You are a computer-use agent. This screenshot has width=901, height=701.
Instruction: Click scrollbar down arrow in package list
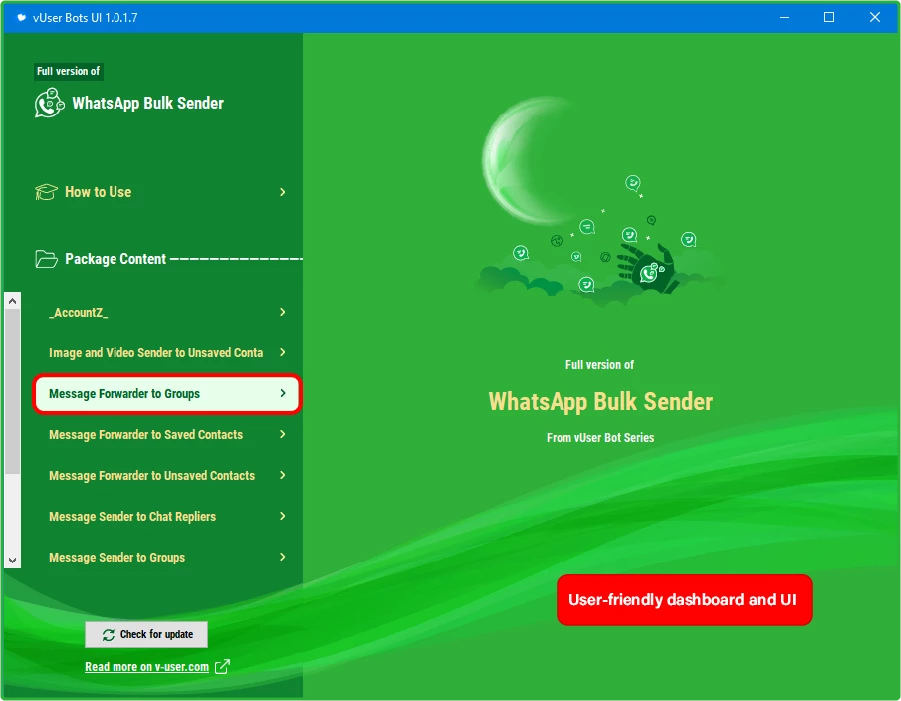click(13, 560)
